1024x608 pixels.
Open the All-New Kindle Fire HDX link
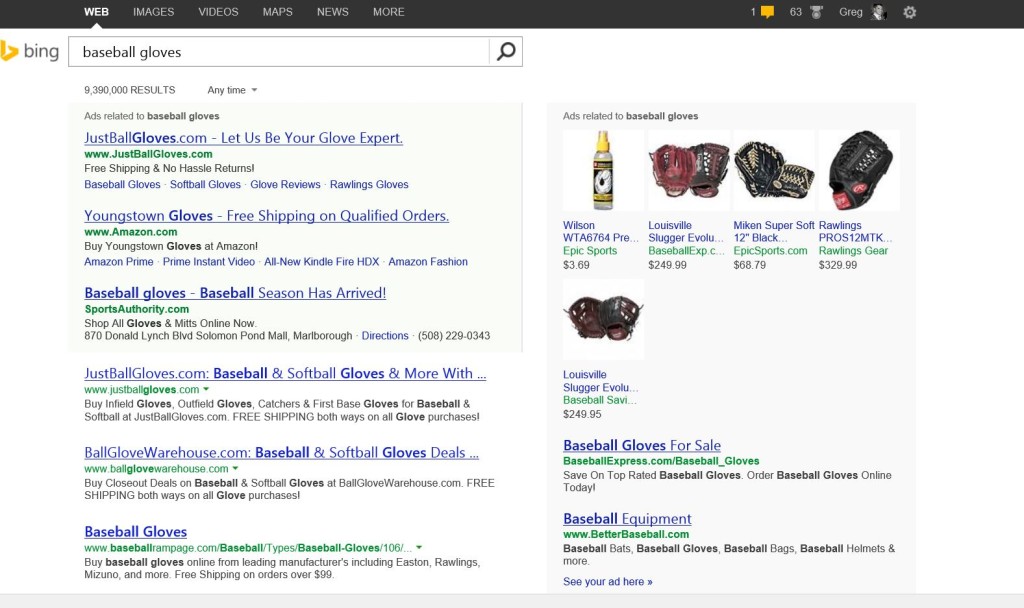click(x=321, y=261)
